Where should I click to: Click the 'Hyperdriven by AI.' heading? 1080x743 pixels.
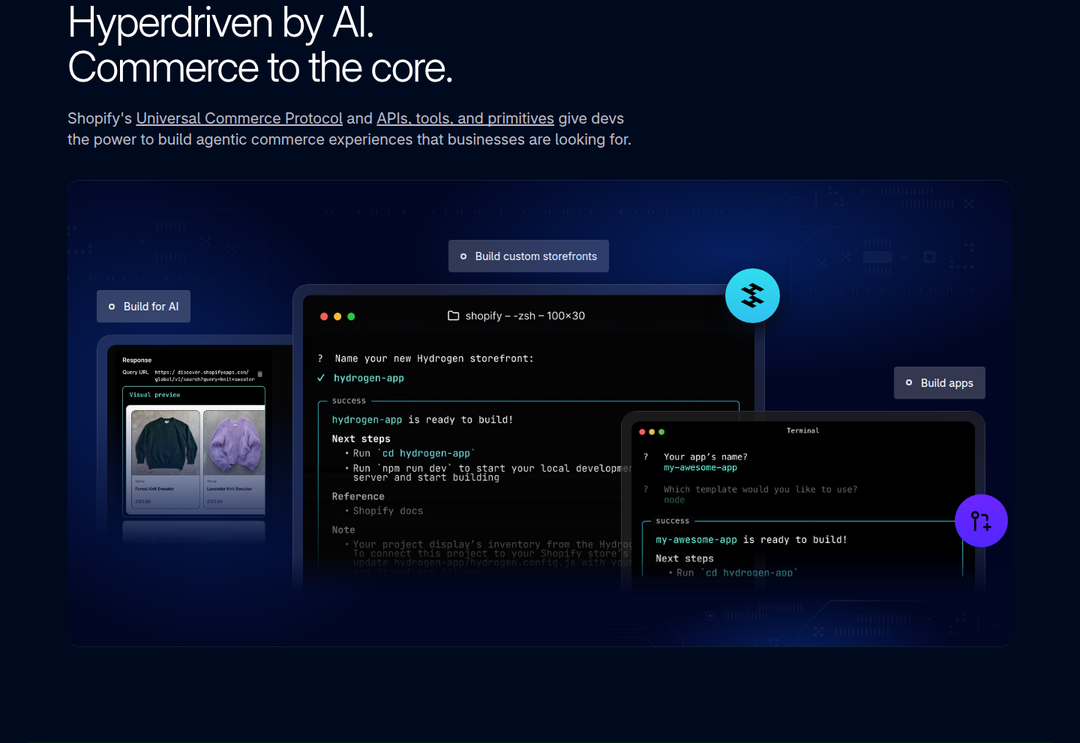(220, 23)
